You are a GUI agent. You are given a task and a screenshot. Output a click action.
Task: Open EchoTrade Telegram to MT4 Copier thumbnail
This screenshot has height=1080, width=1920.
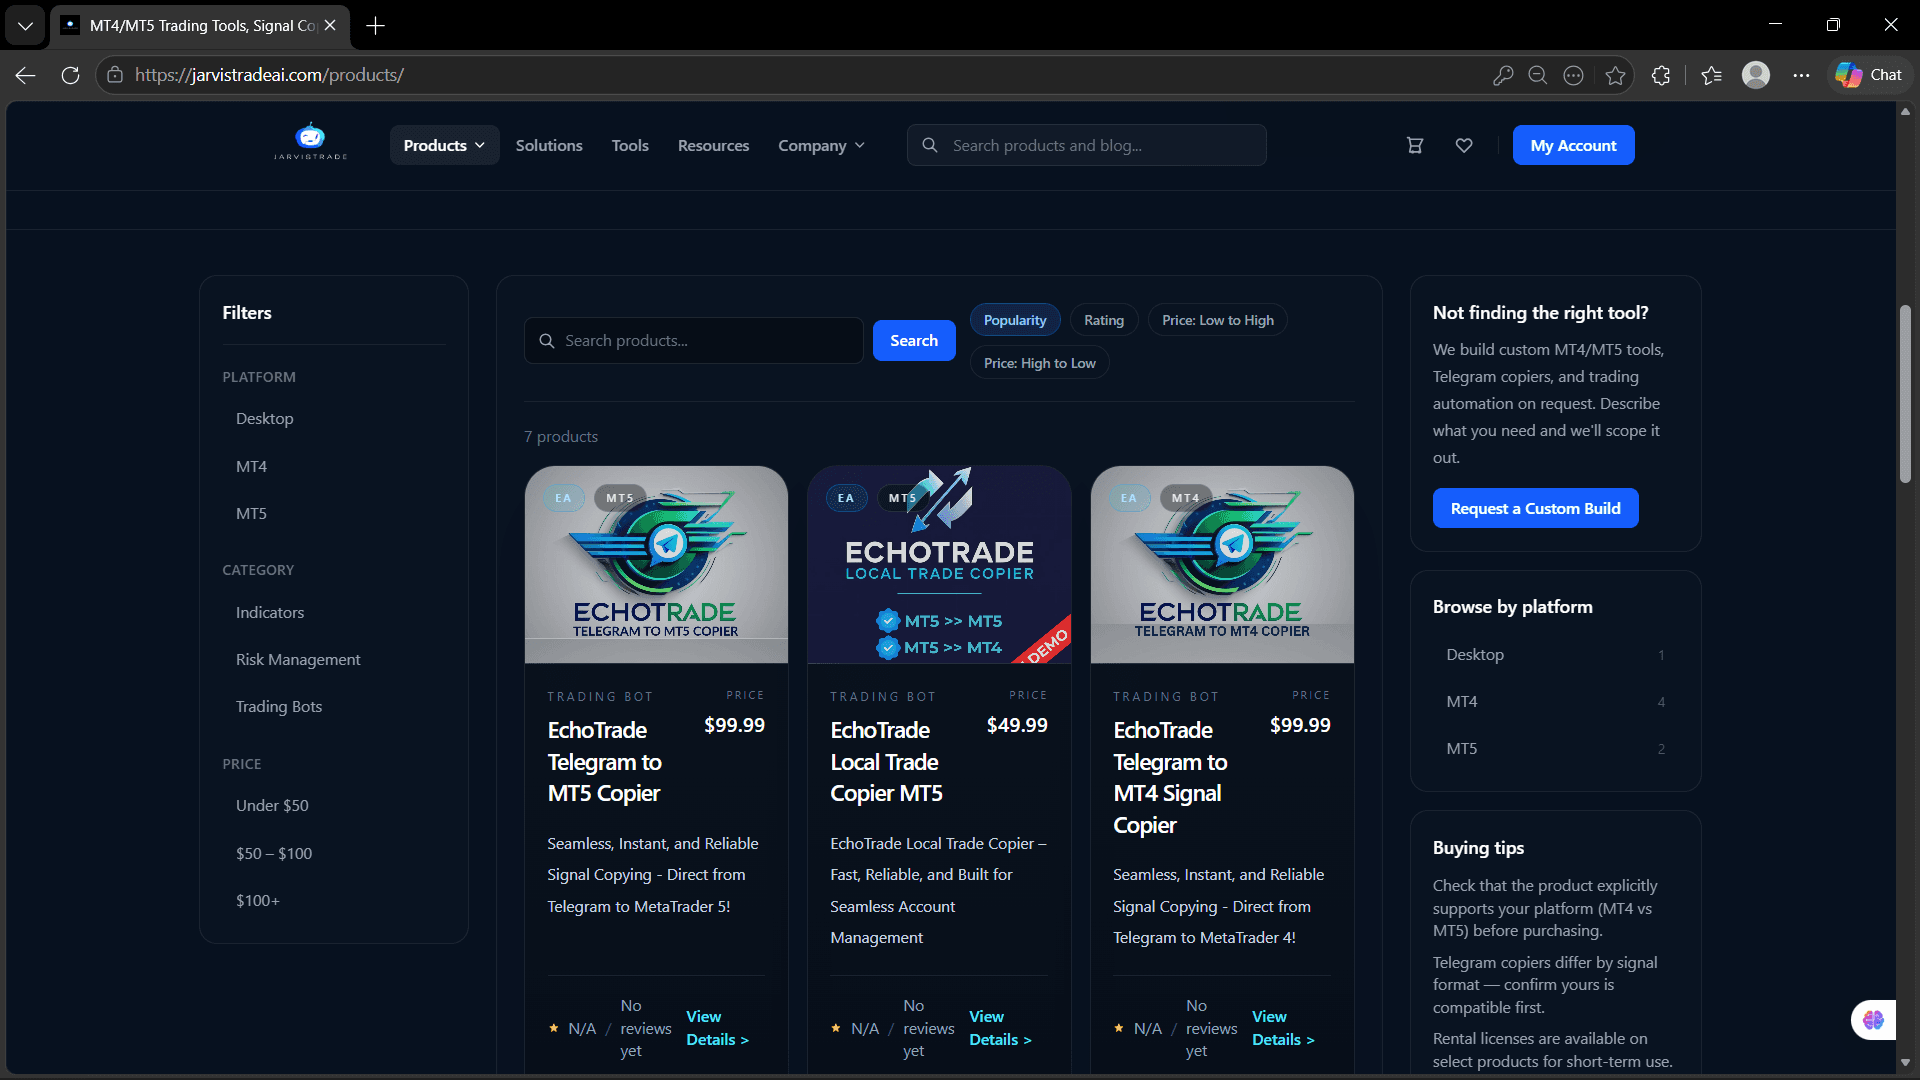pos(1222,565)
